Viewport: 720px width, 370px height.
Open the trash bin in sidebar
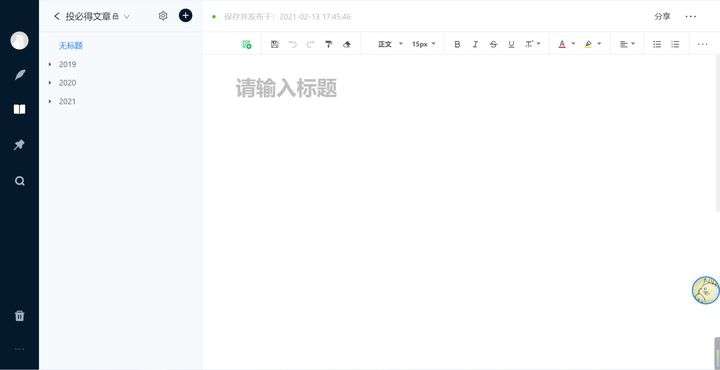pyautogui.click(x=19, y=316)
